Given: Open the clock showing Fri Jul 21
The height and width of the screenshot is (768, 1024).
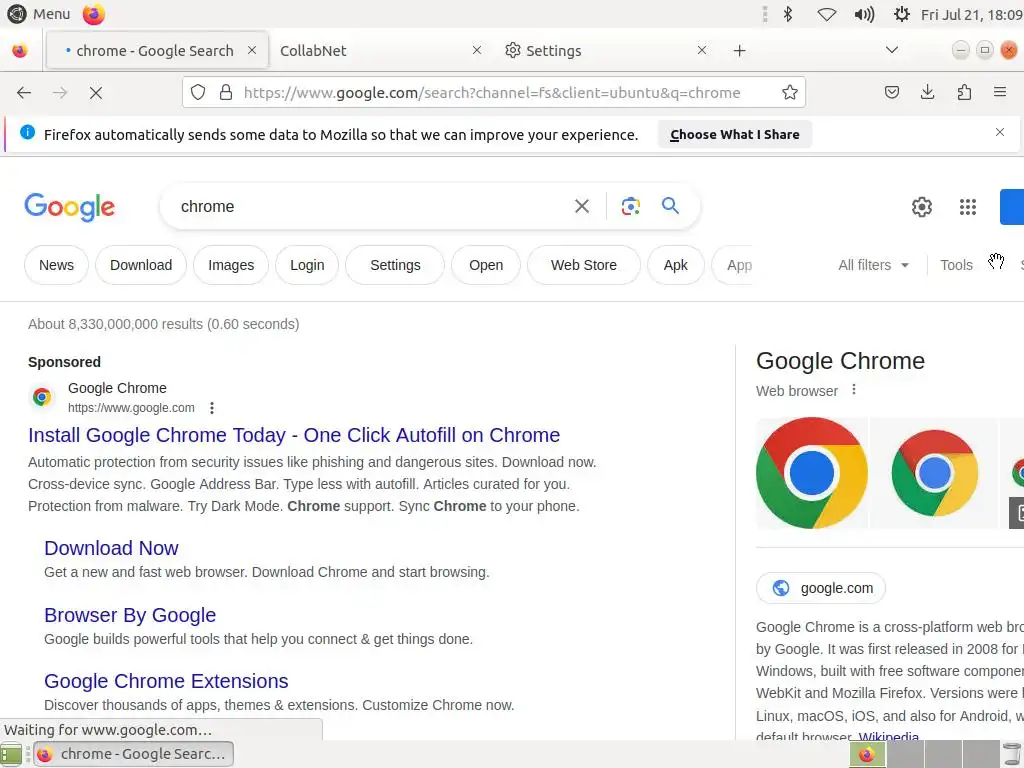Looking at the screenshot, I should click(x=971, y=14).
